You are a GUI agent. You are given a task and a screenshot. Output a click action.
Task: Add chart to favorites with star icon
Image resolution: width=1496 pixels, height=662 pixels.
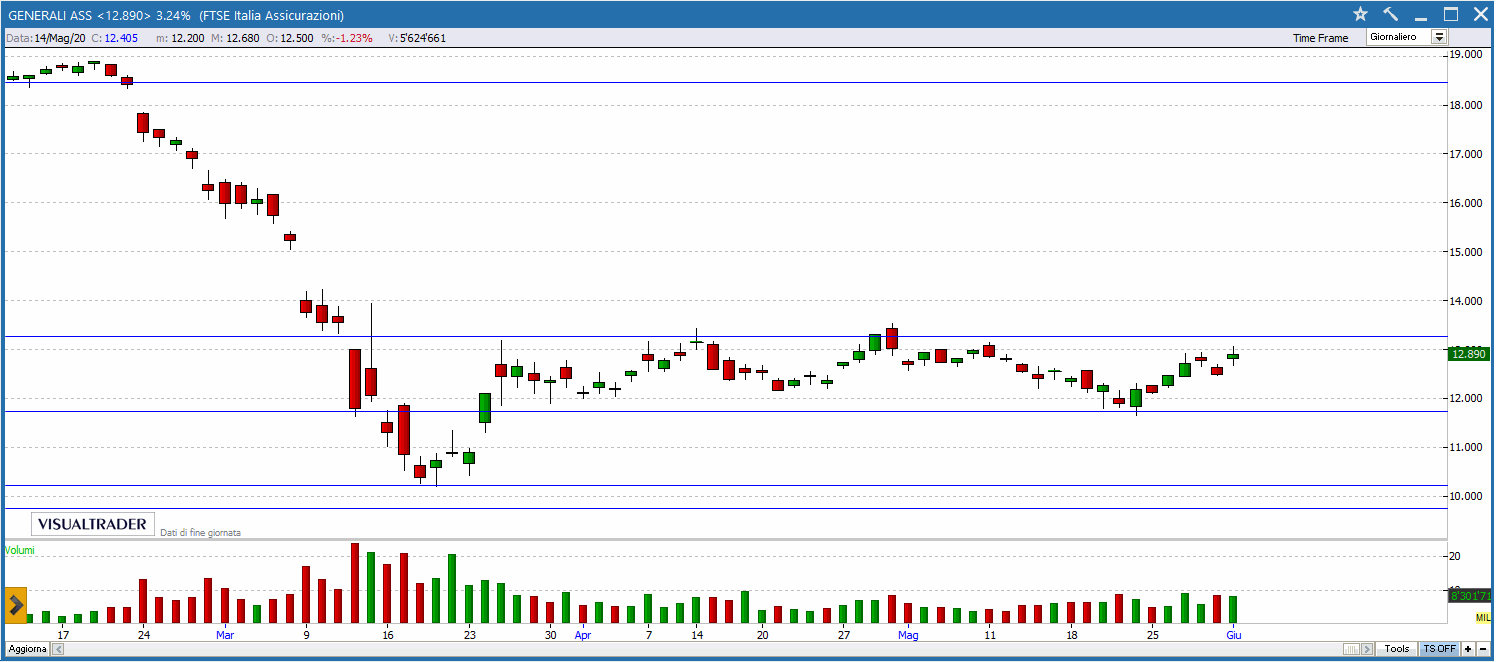point(1360,14)
